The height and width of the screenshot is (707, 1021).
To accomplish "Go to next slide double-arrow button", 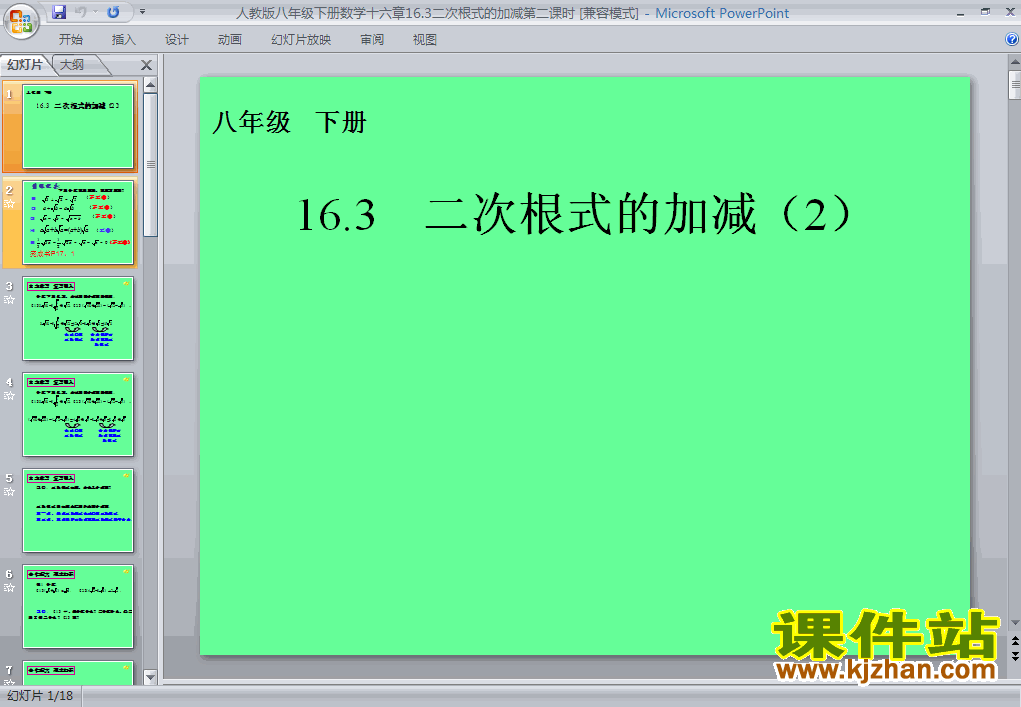I will [x=1014, y=656].
